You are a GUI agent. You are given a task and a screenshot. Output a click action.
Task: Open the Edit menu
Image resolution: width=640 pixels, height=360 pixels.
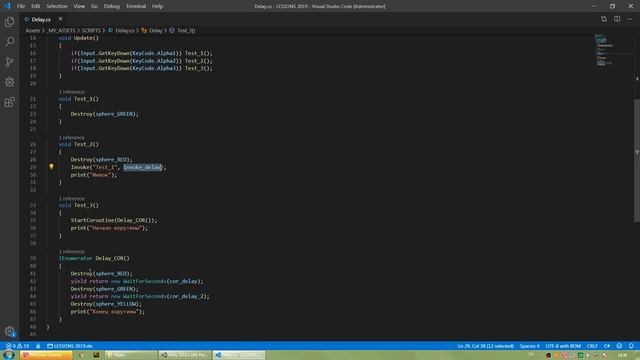tap(36, 6)
